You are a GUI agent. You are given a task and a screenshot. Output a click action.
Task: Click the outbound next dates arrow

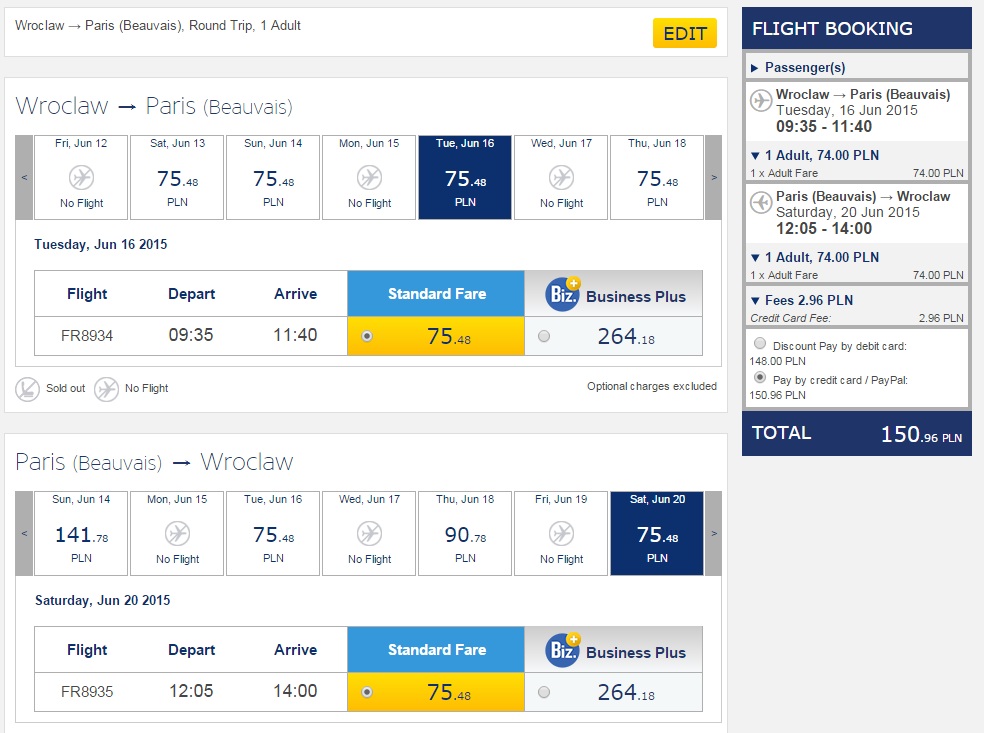(x=714, y=178)
